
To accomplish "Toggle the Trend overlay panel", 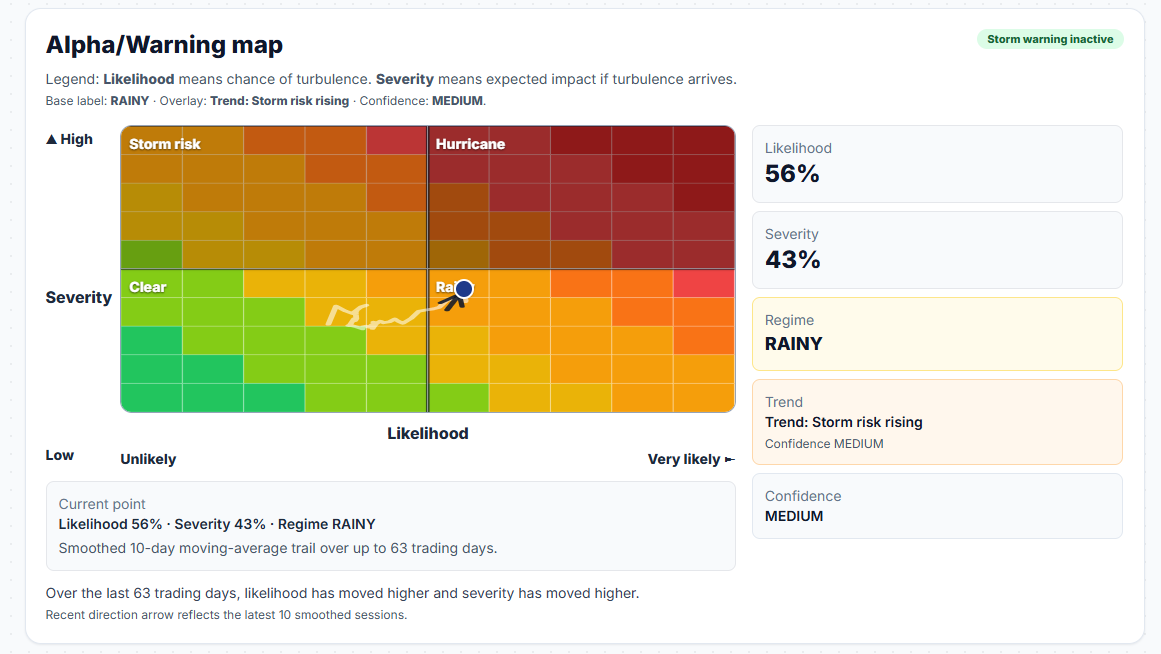I will pos(937,422).
